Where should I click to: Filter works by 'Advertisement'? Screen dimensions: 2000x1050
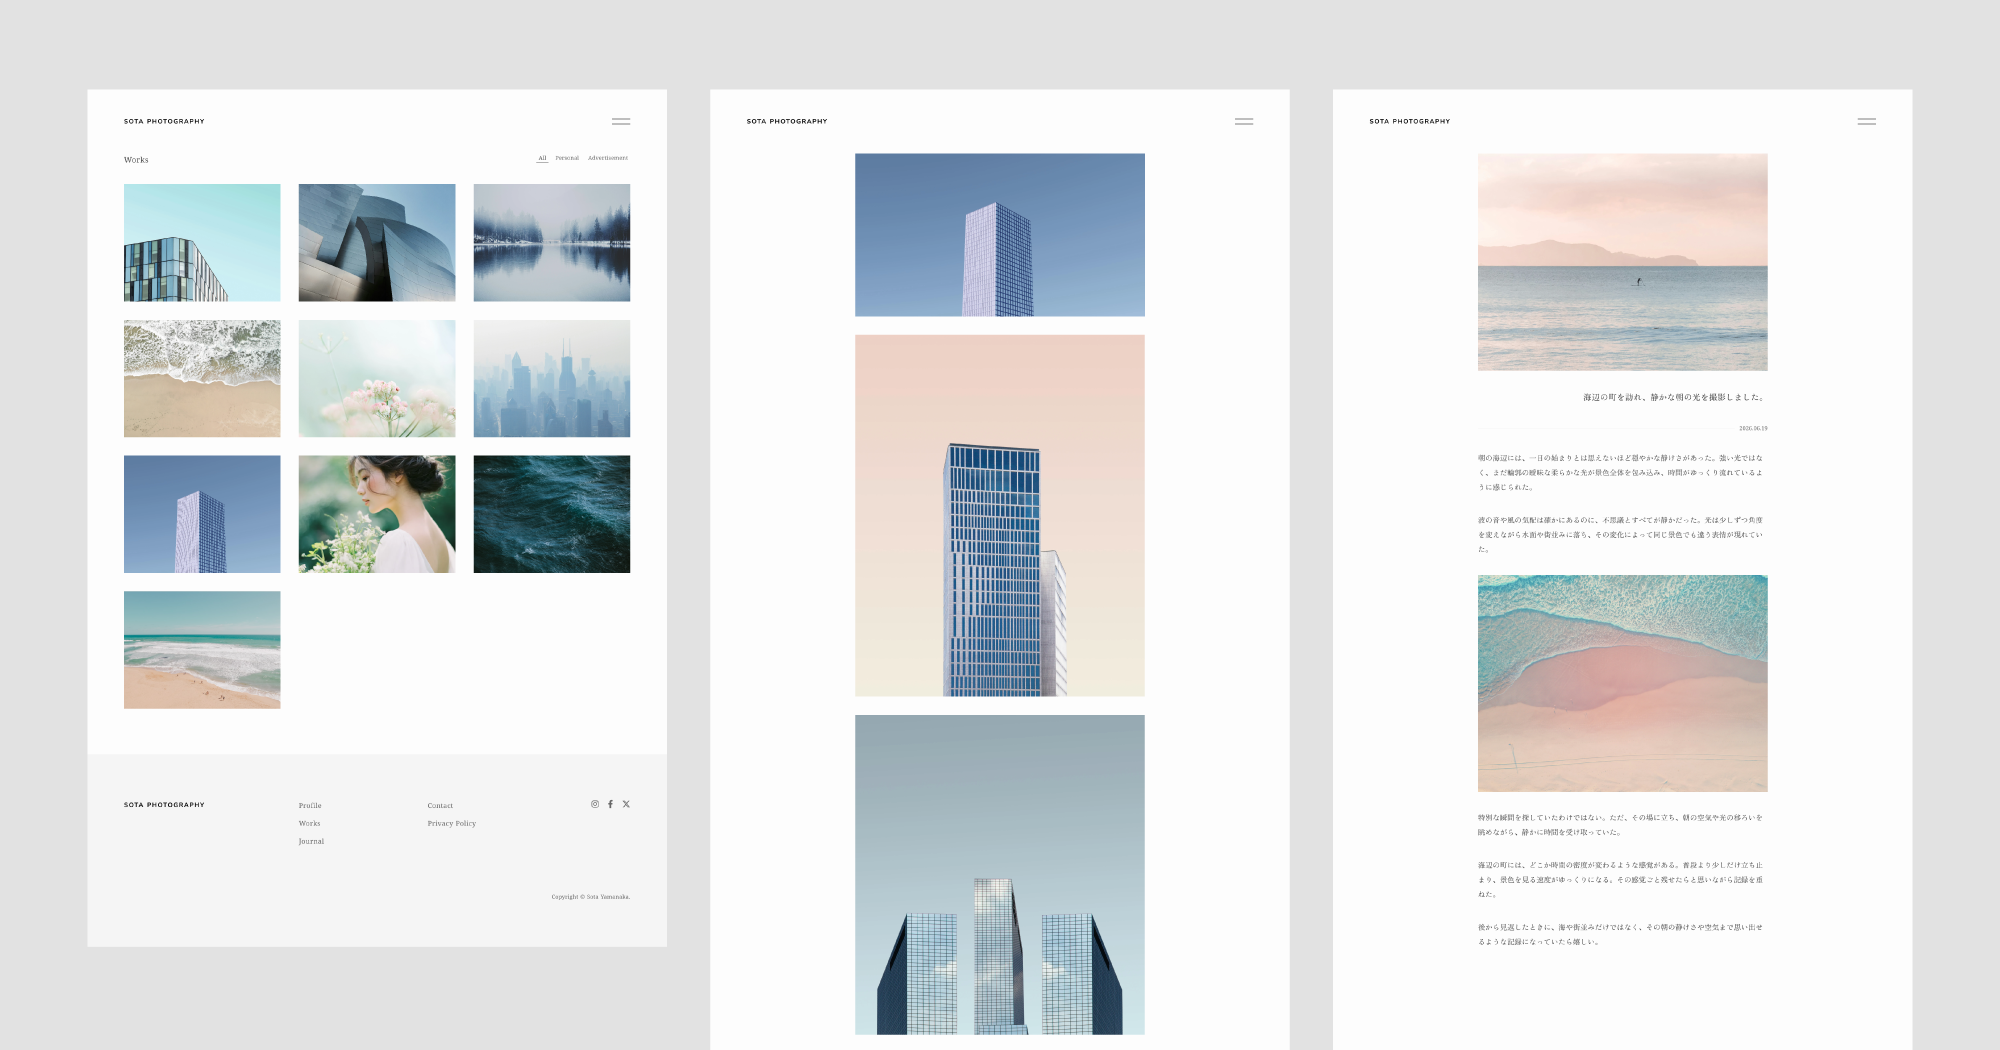[x=608, y=158]
